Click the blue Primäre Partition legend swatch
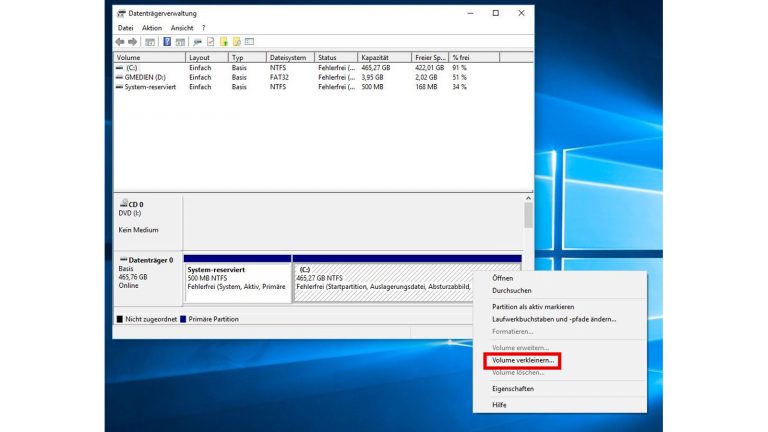Screen dimensions: 768x432 click(x=184, y=319)
